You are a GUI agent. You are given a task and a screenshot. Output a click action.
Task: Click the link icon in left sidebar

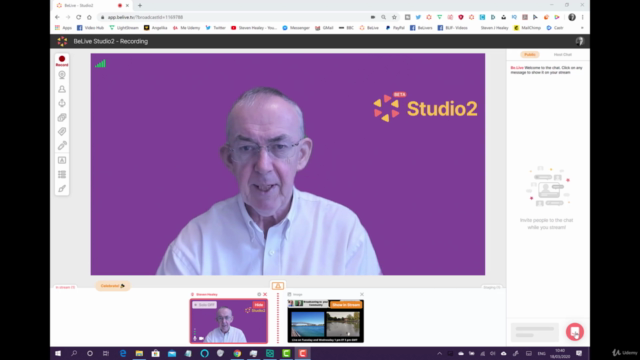(62, 146)
